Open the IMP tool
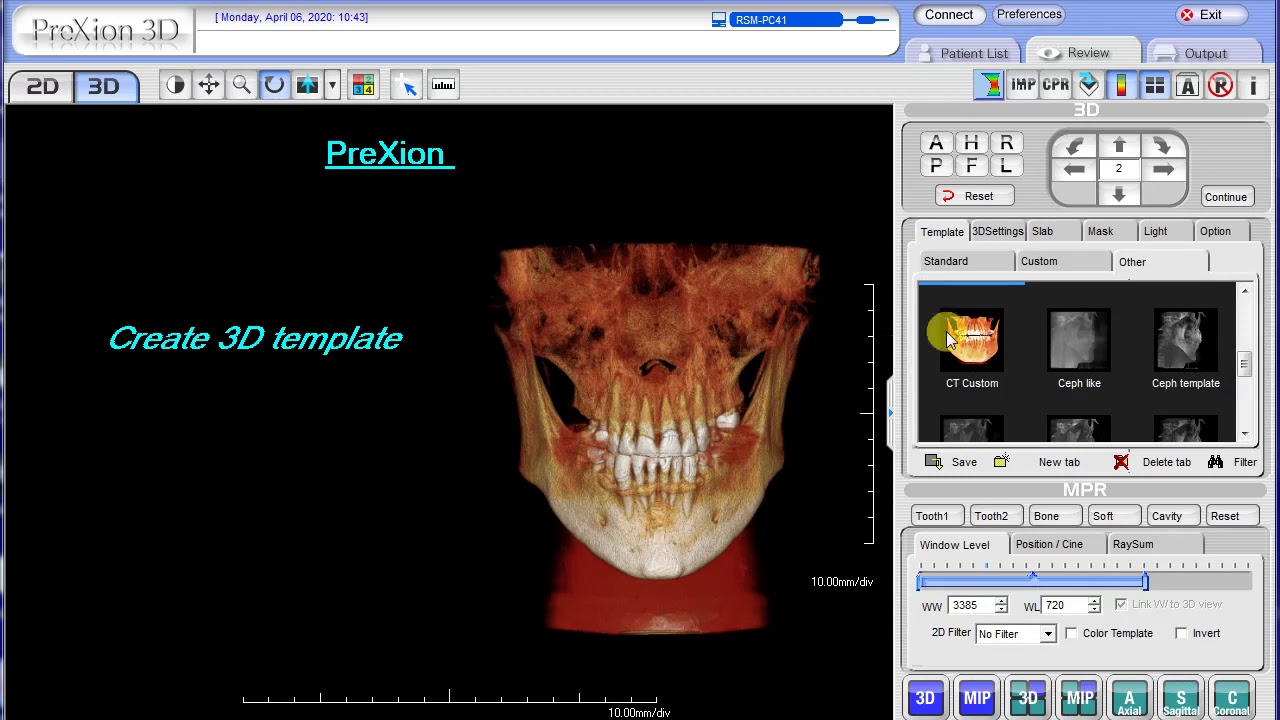 click(1022, 85)
